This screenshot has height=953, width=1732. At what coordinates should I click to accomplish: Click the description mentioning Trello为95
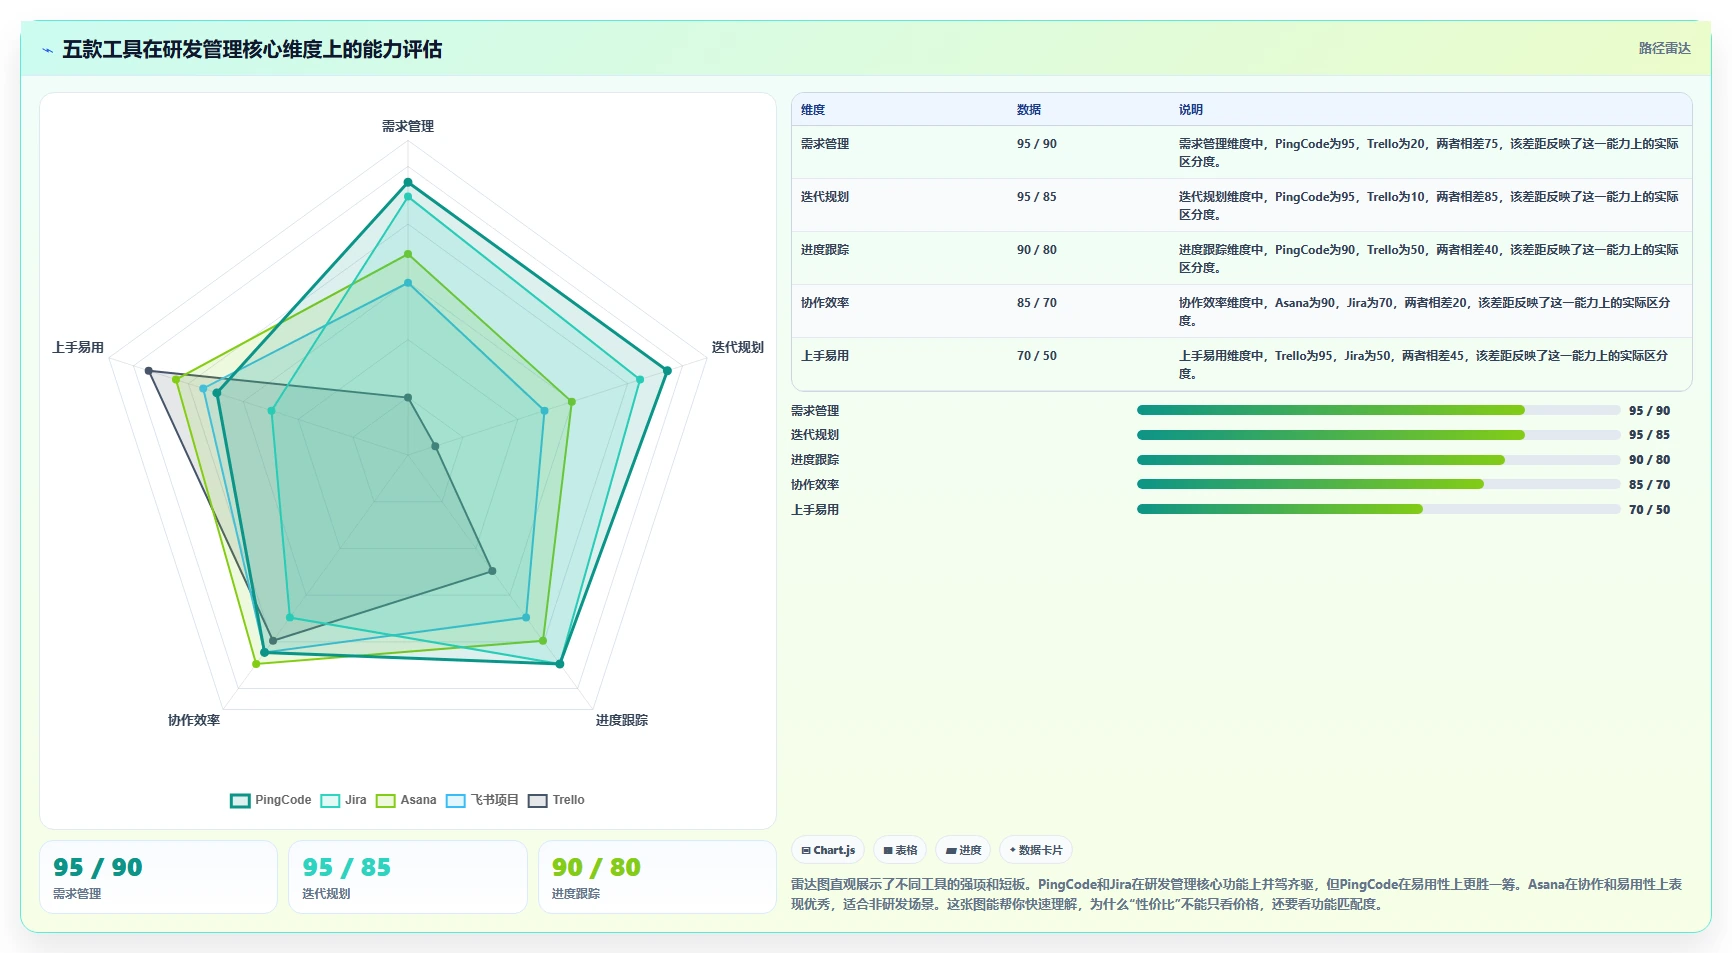coord(1424,365)
